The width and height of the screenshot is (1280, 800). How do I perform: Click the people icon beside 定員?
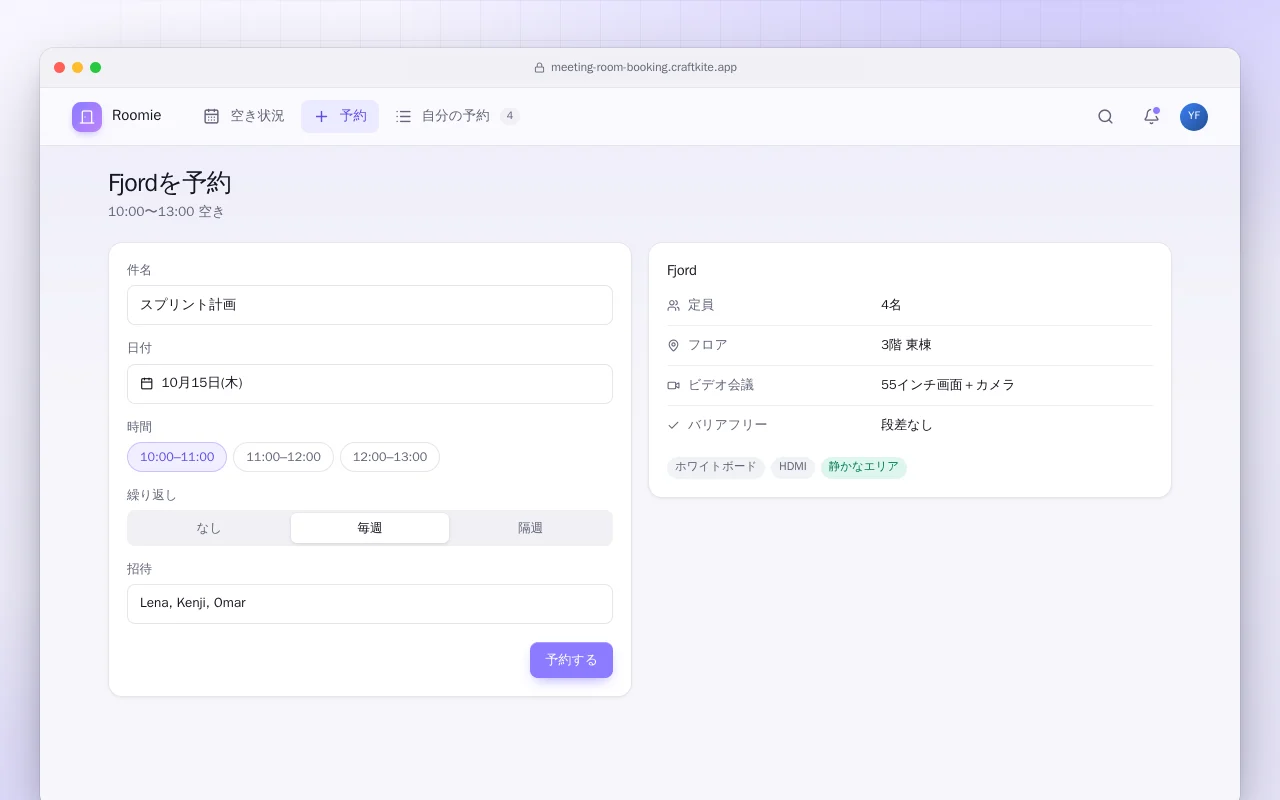[x=673, y=305]
